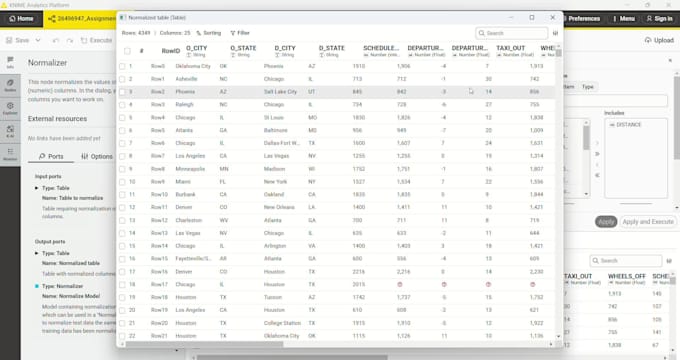The image size is (680, 360).
Task: Click the excludes list scrollbar
Action: coord(586,139)
